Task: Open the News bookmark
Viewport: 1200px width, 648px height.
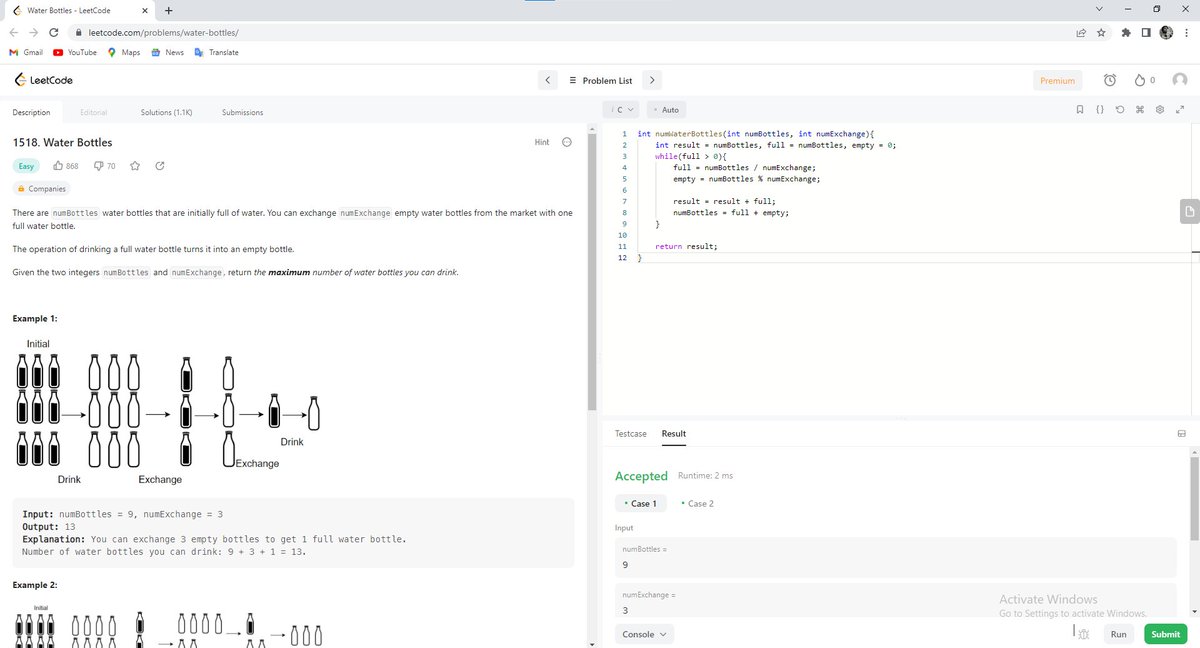Action: (x=167, y=52)
